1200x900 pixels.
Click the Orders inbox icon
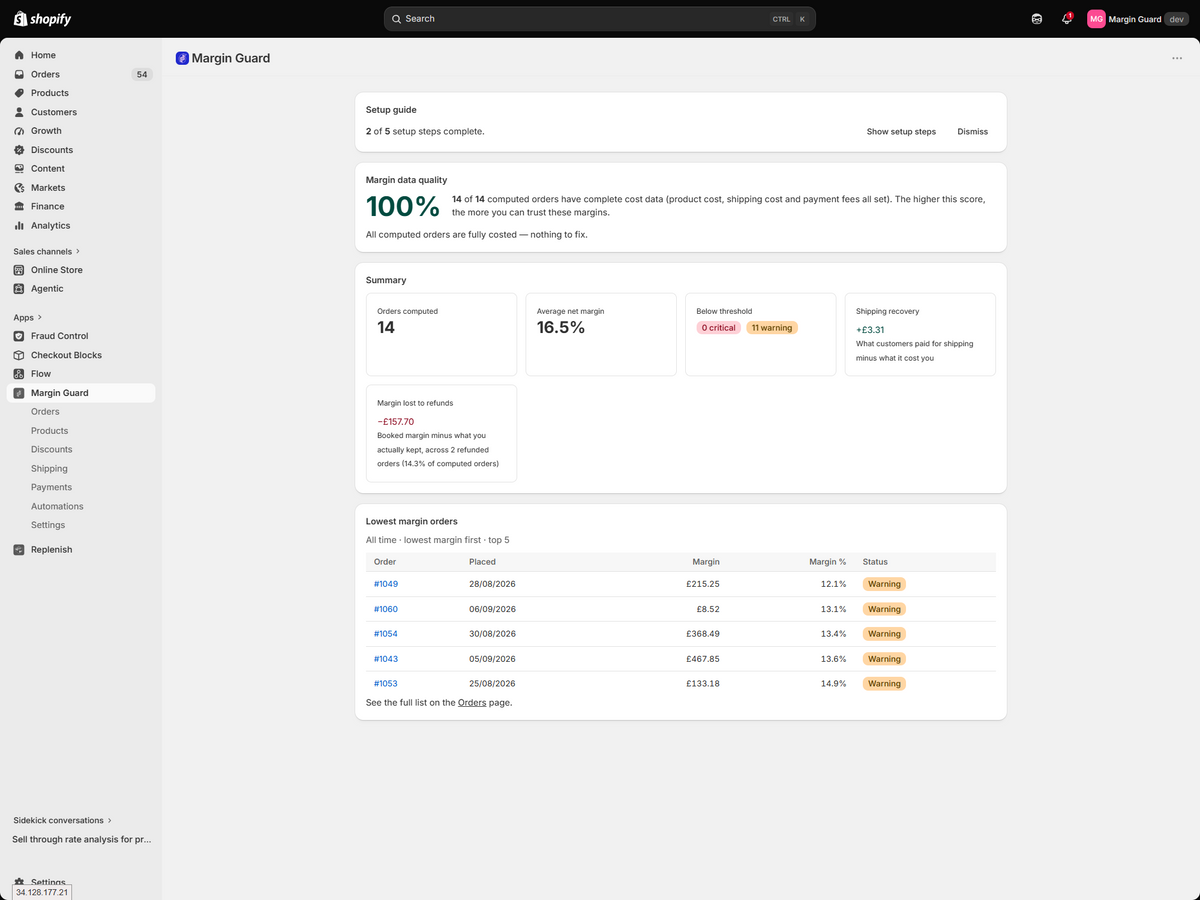point(19,74)
